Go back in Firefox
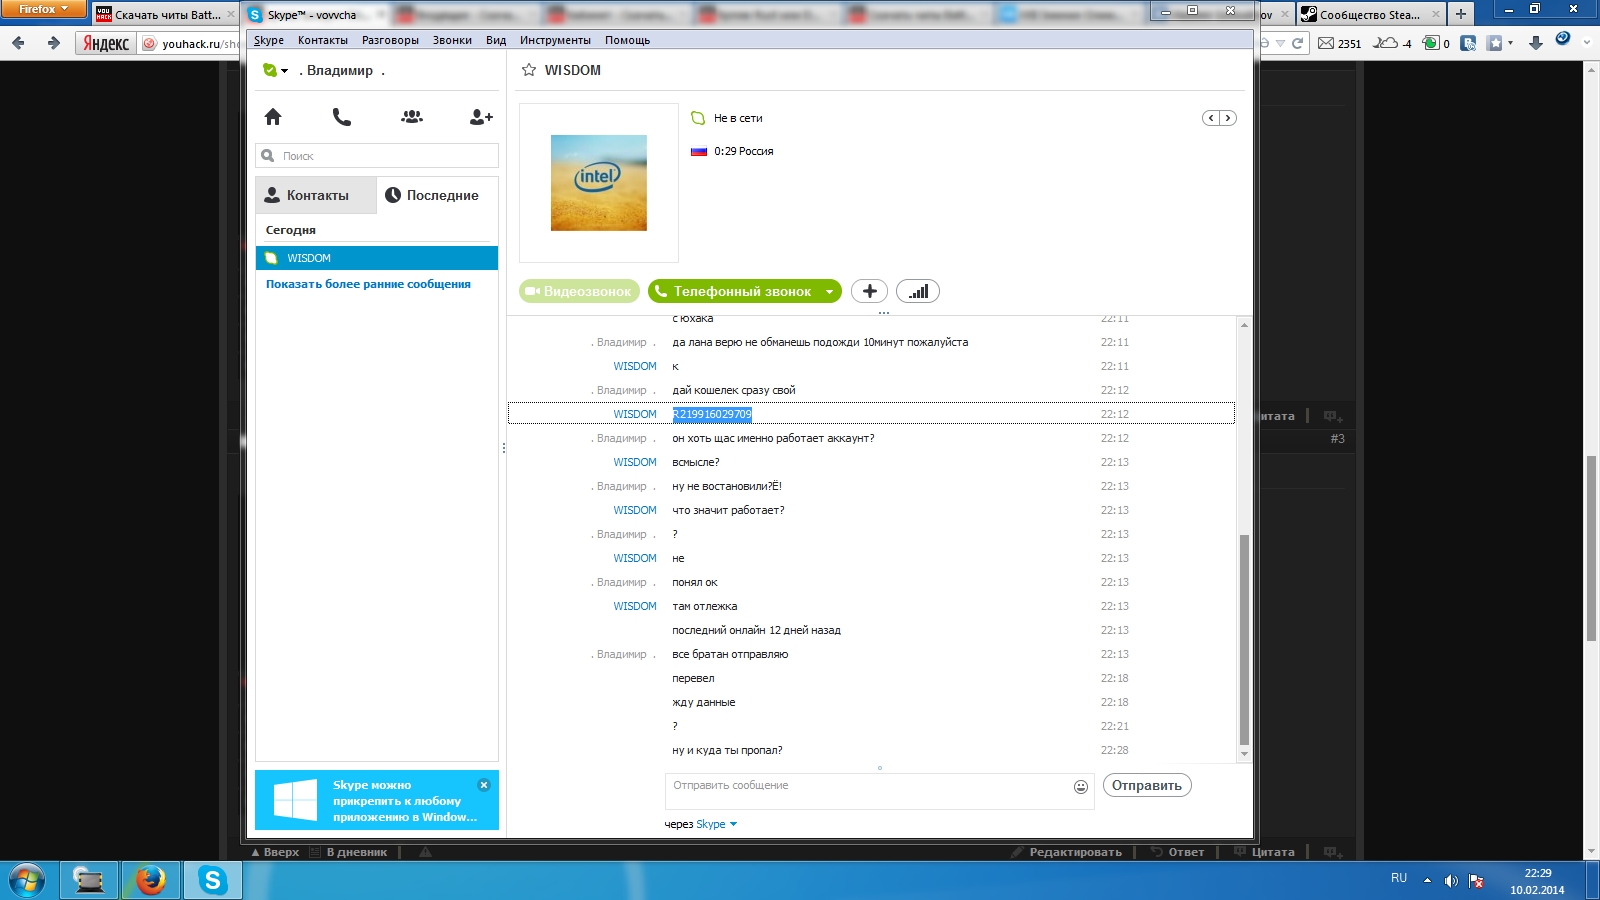Image resolution: width=1600 pixels, height=900 pixels. coord(18,43)
